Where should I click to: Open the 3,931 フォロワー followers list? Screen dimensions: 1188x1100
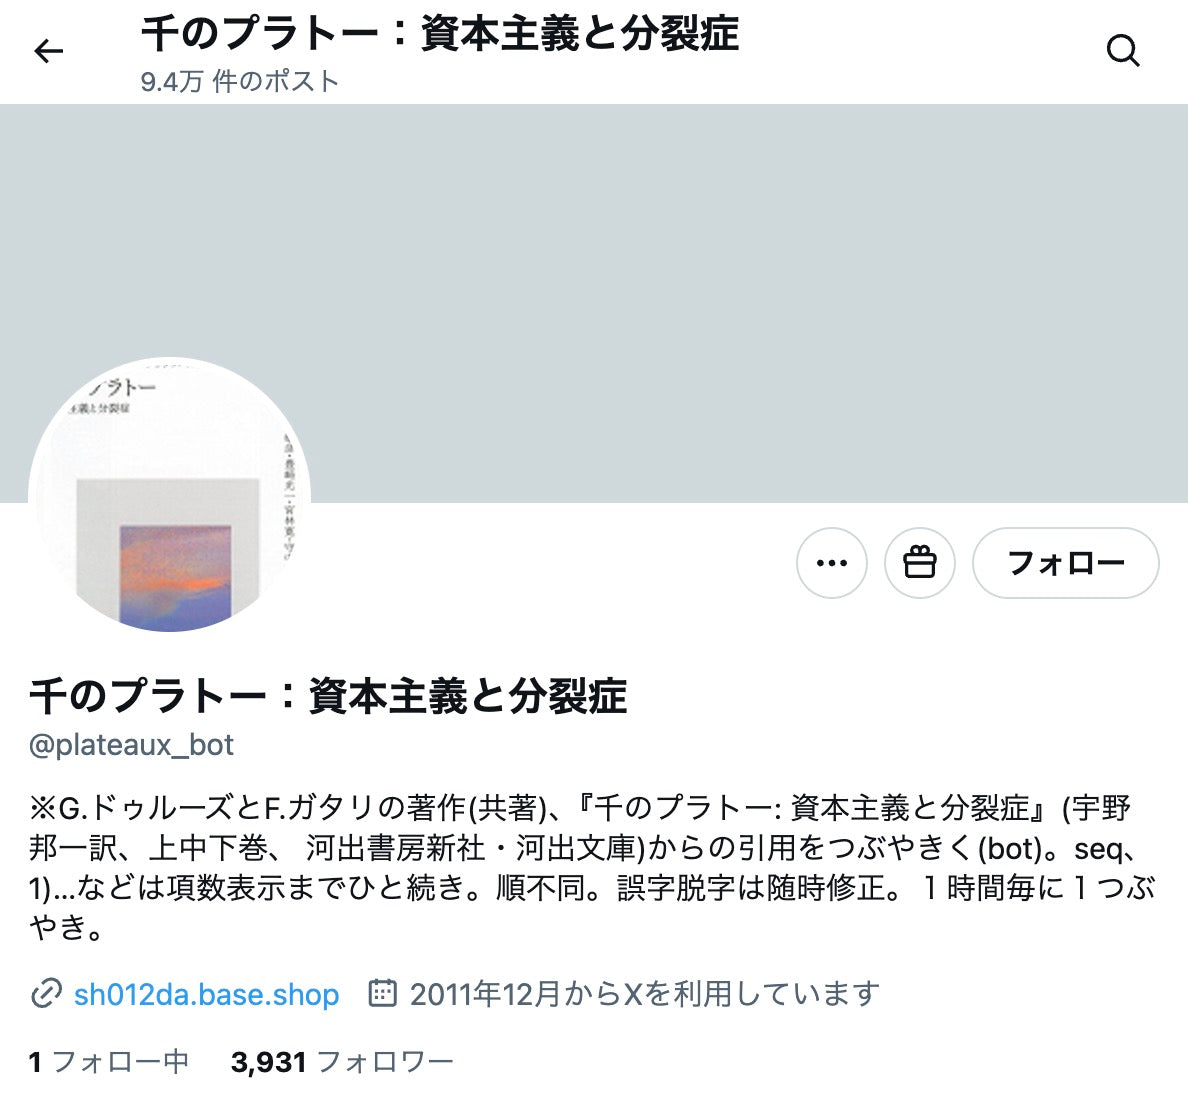(342, 1062)
